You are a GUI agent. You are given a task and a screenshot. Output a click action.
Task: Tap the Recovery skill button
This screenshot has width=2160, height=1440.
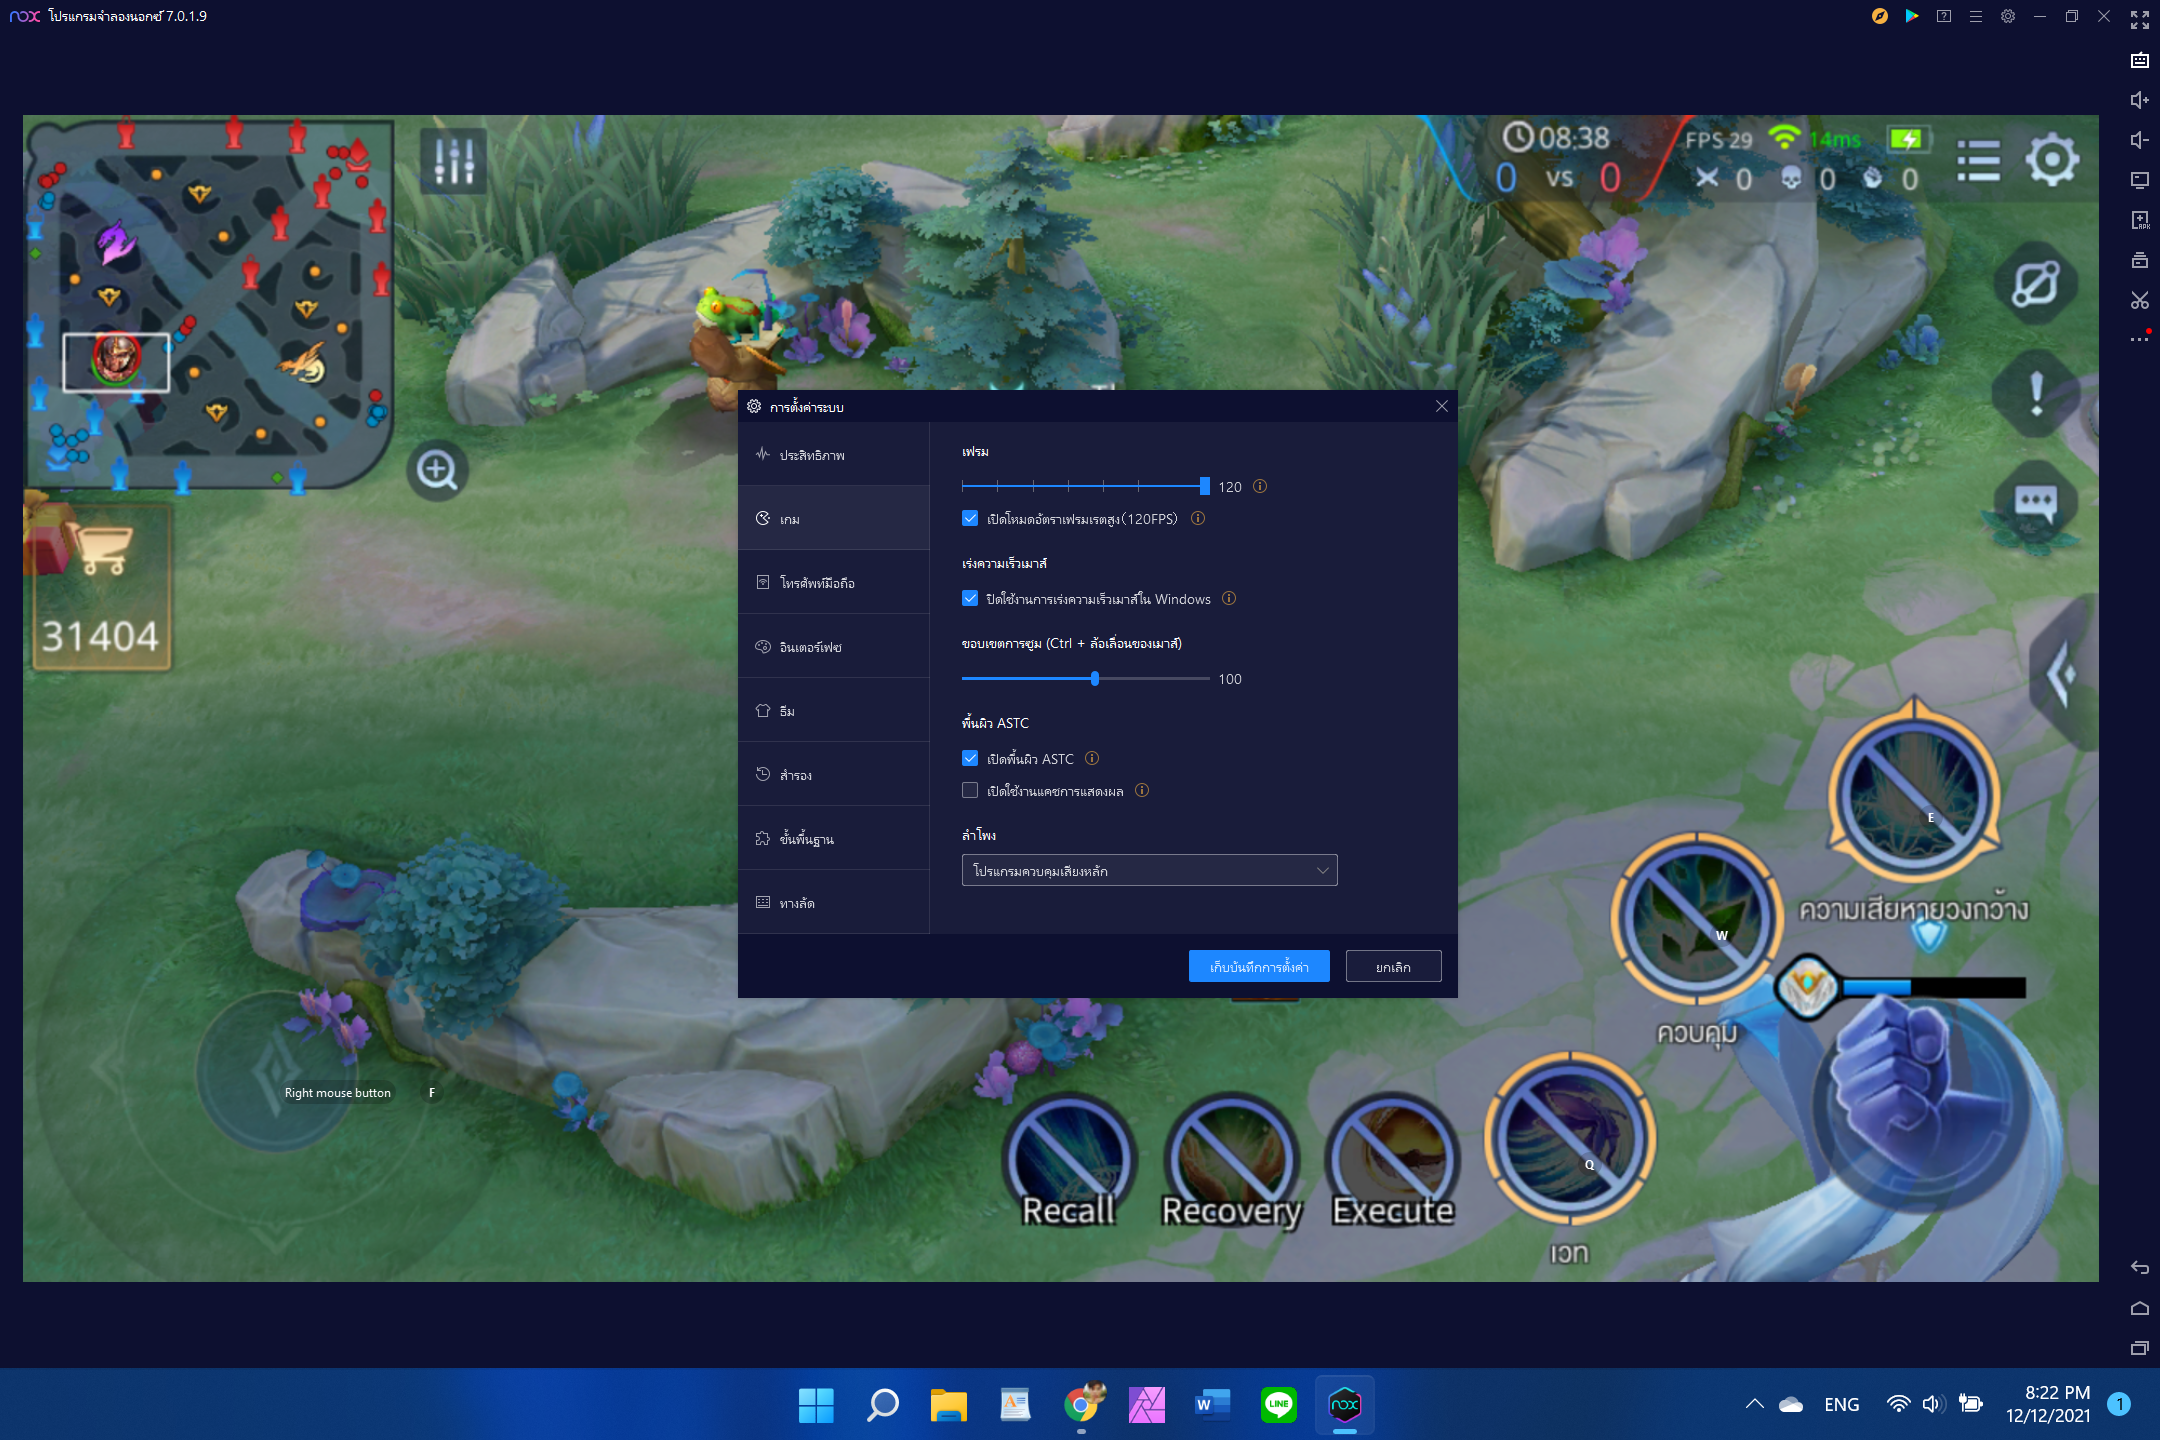point(1232,1162)
